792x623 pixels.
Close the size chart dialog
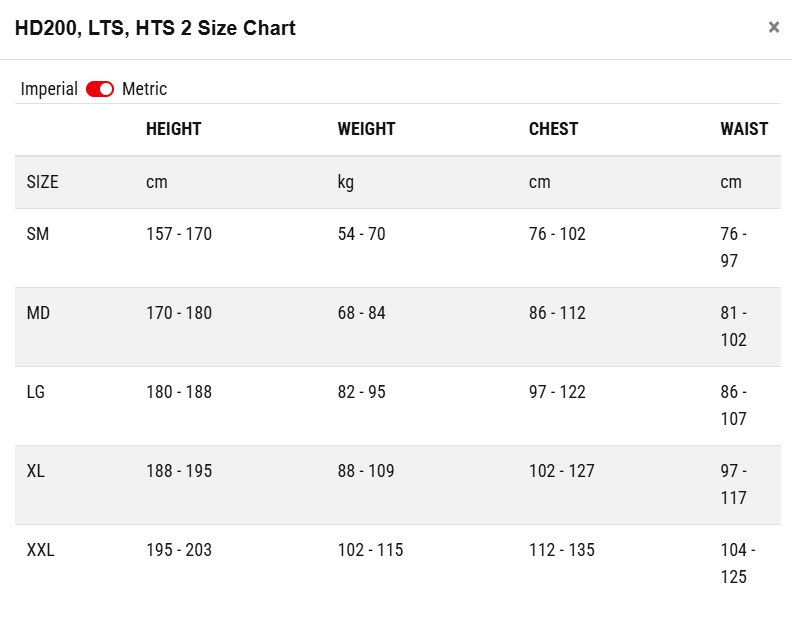pyautogui.click(x=773, y=27)
